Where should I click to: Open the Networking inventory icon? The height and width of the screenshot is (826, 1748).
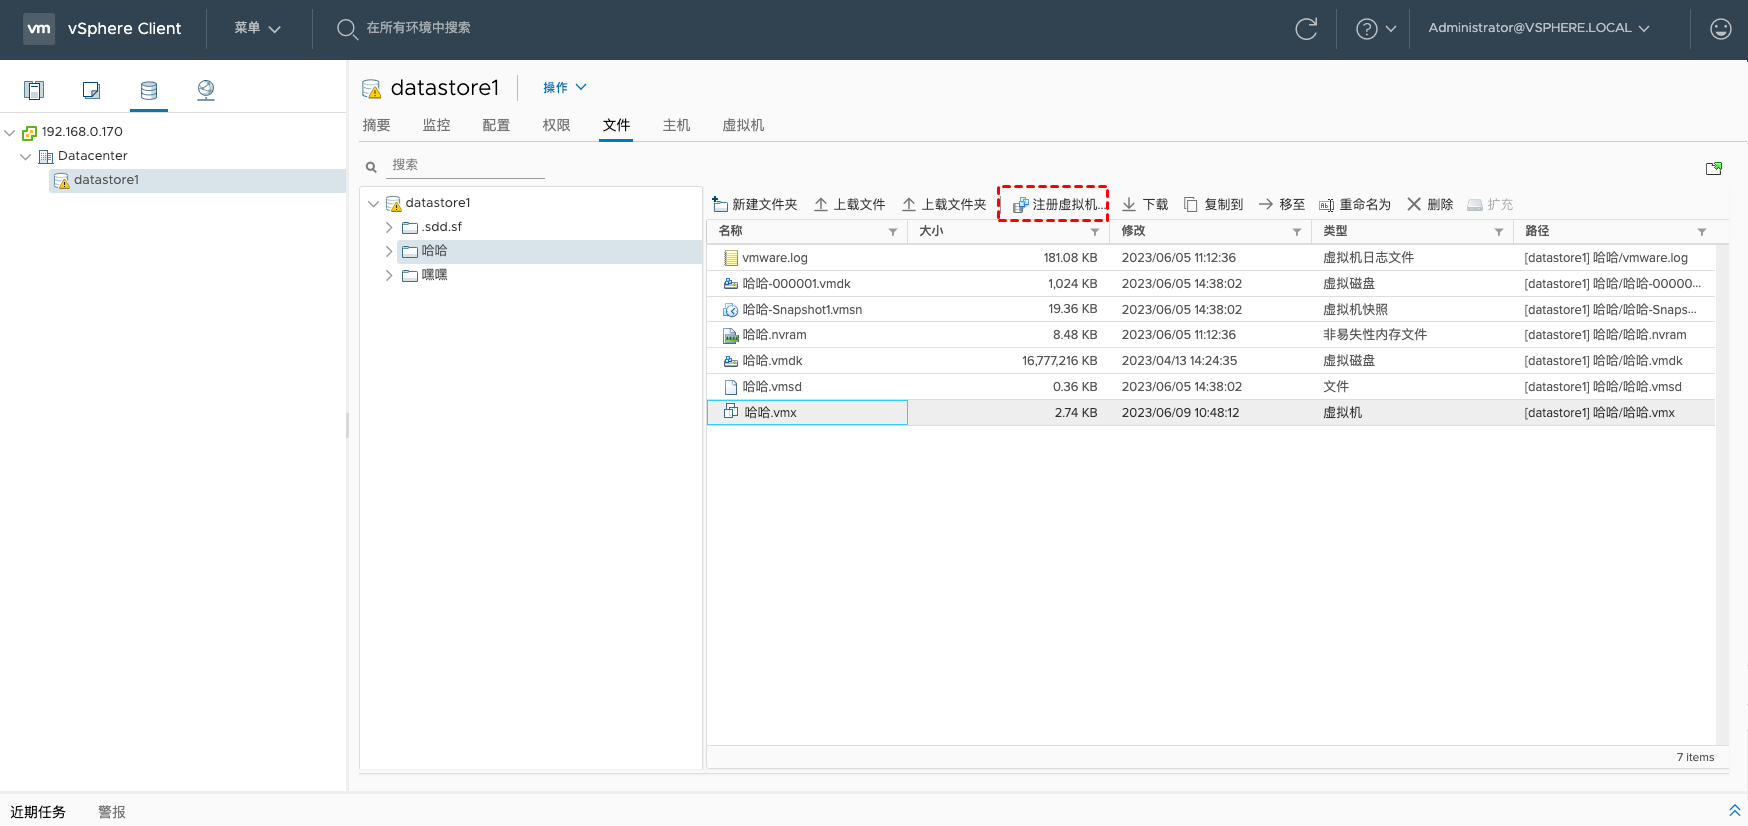(x=206, y=90)
